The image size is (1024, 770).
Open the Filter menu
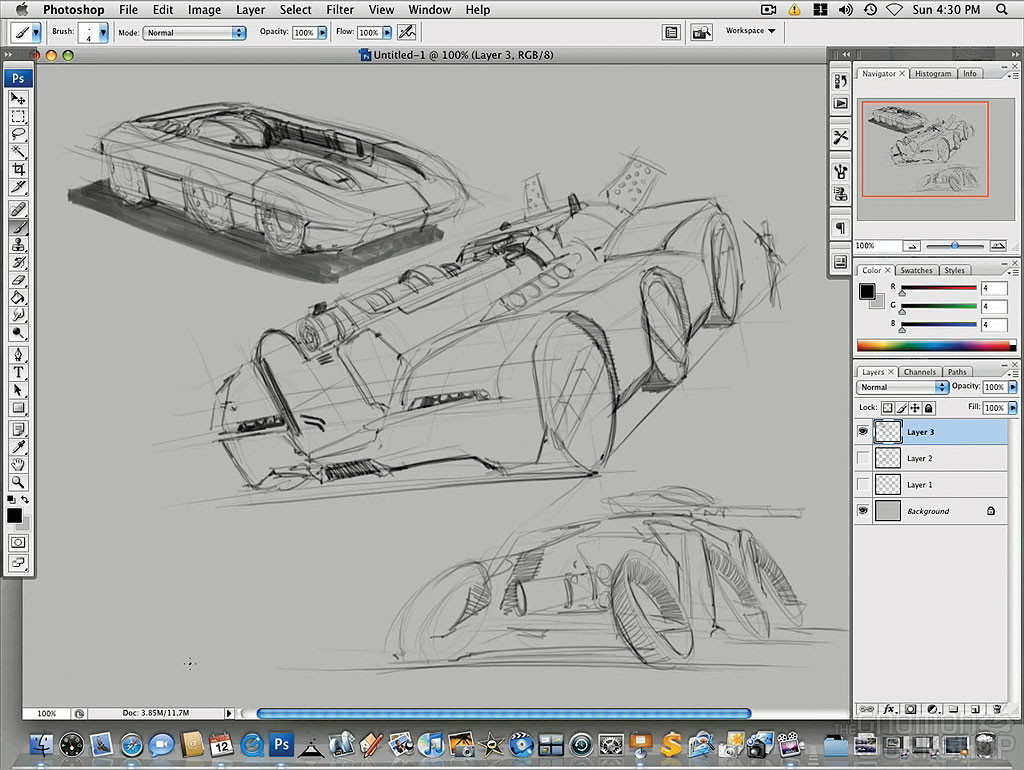click(340, 9)
